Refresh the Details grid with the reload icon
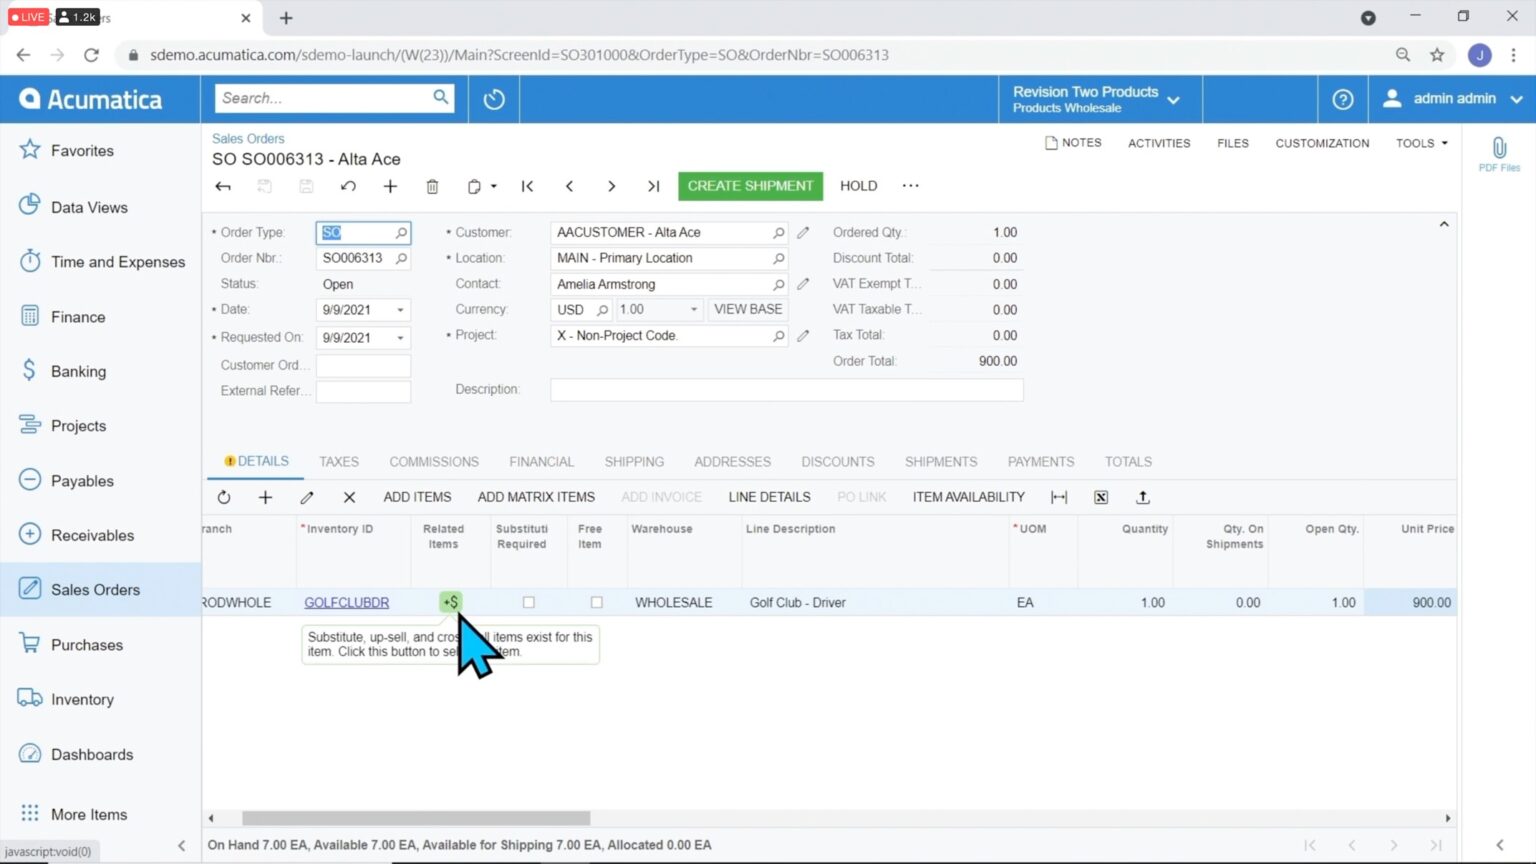The image size is (1536, 864). pos(223,497)
